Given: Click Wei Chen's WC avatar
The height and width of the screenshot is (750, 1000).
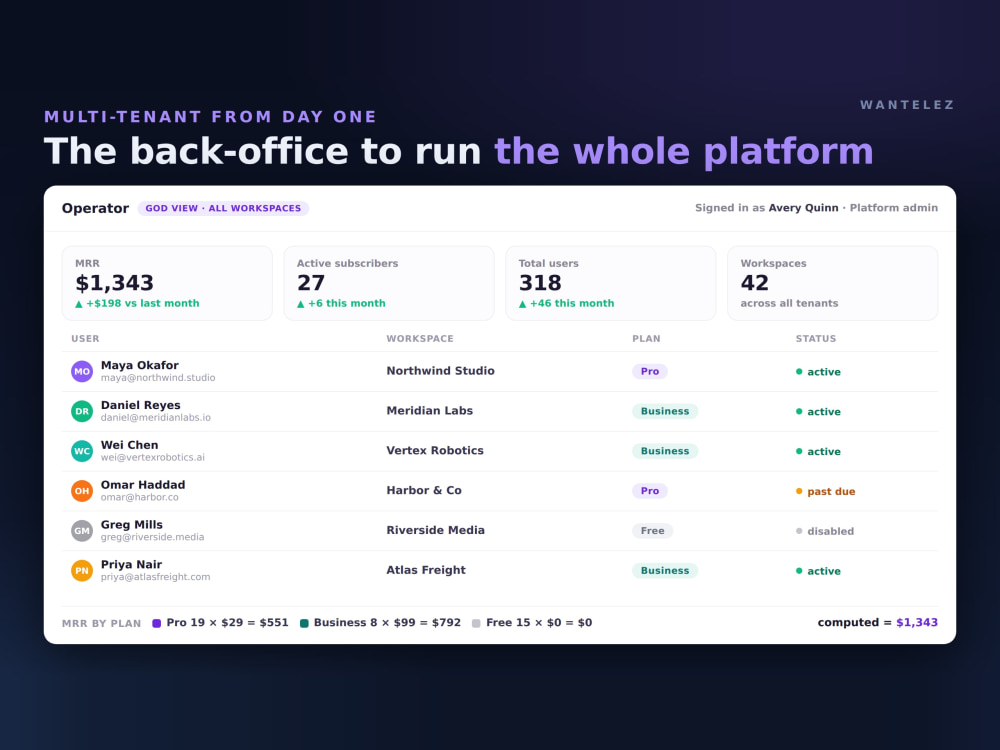Looking at the screenshot, I should pyautogui.click(x=82, y=451).
